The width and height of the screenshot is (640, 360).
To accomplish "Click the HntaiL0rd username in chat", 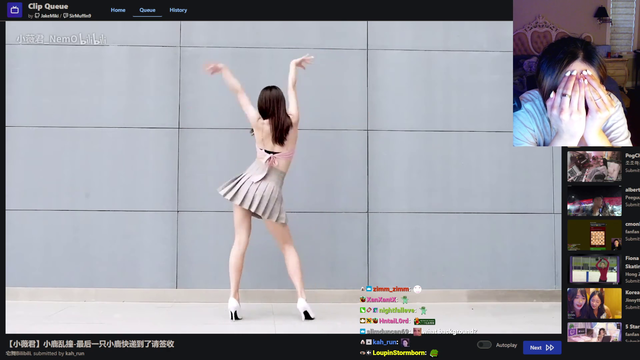I will coord(394,321).
